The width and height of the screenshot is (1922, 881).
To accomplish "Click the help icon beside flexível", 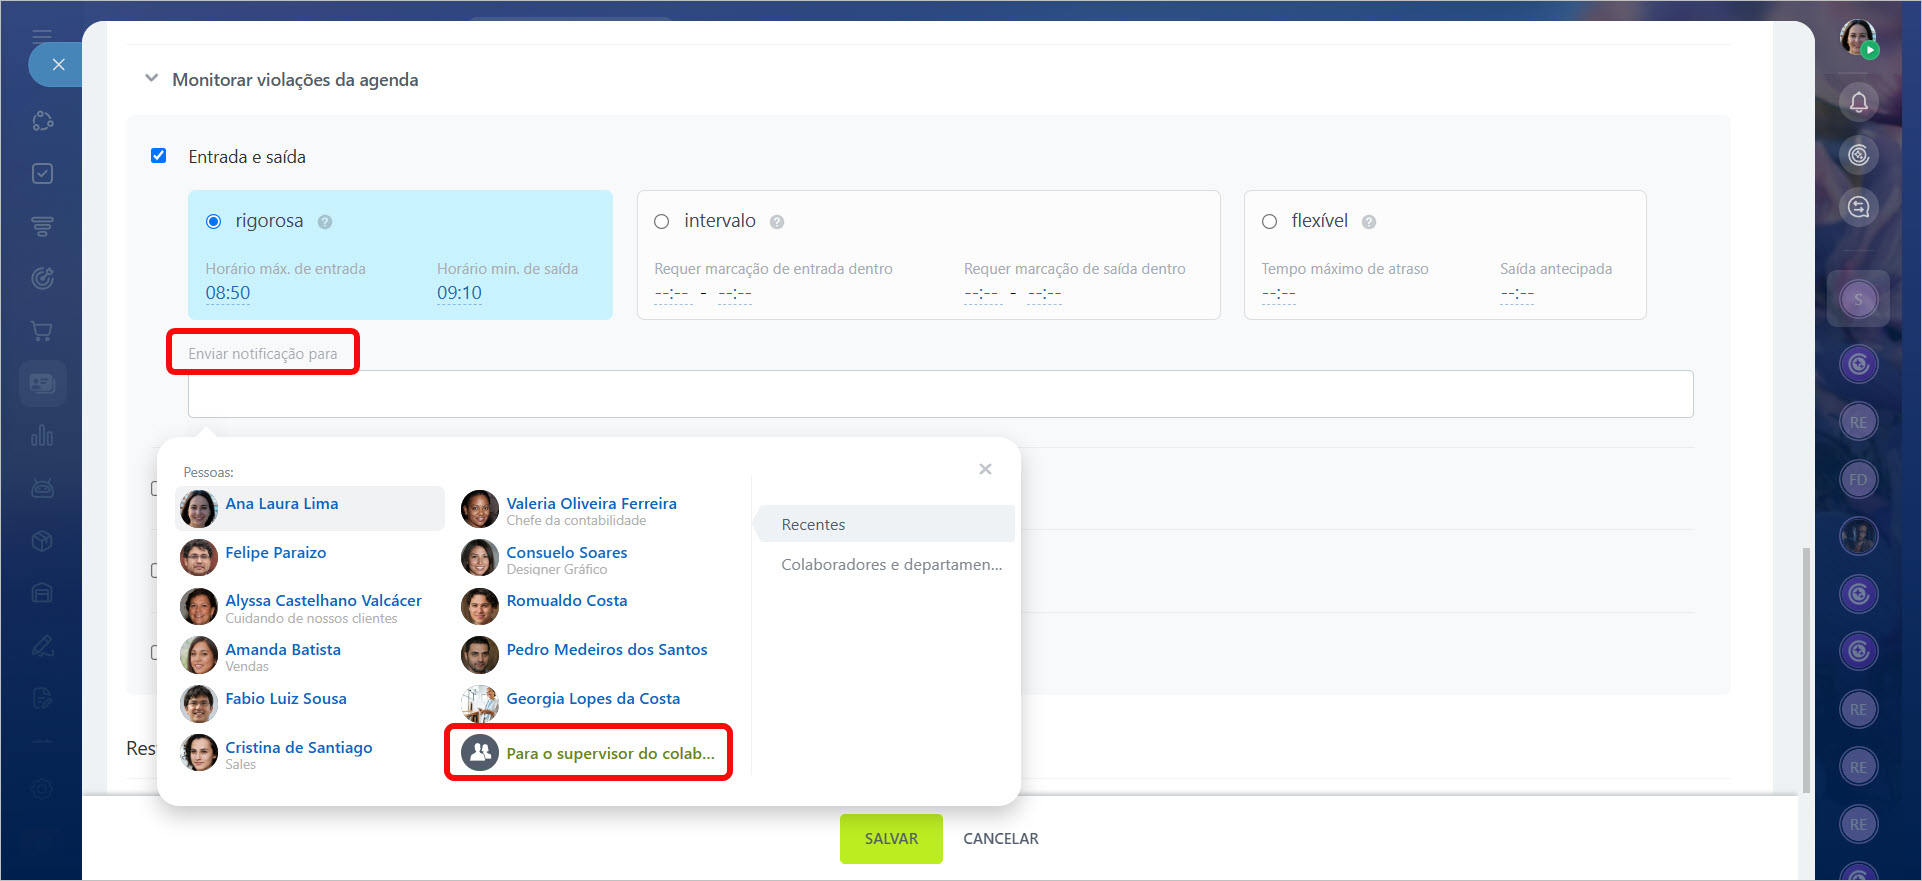I will [x=1369, y=222].
